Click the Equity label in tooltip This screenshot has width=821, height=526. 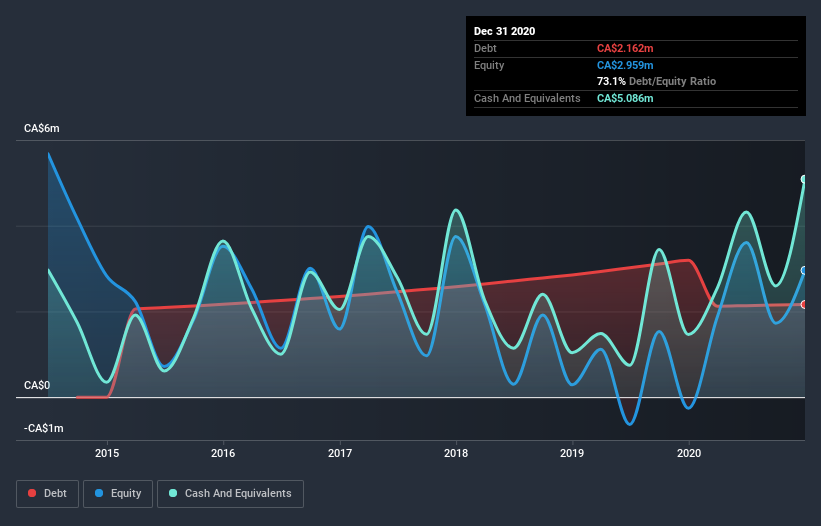489,65
